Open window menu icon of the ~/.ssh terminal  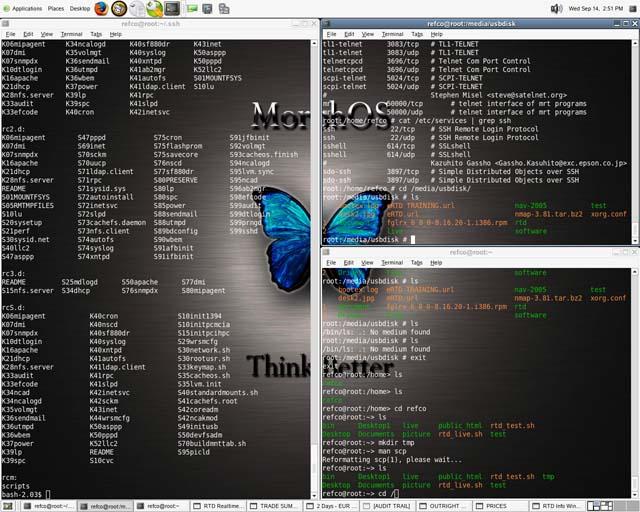(6, 24)
